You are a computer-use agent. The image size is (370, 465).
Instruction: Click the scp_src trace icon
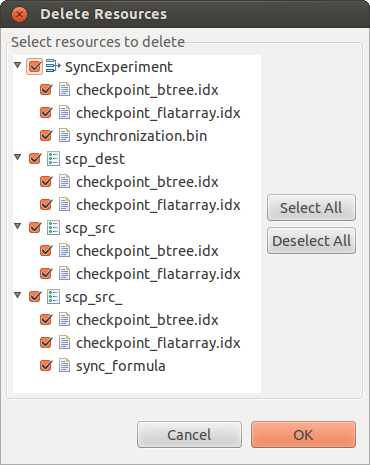tap(53, 228)
